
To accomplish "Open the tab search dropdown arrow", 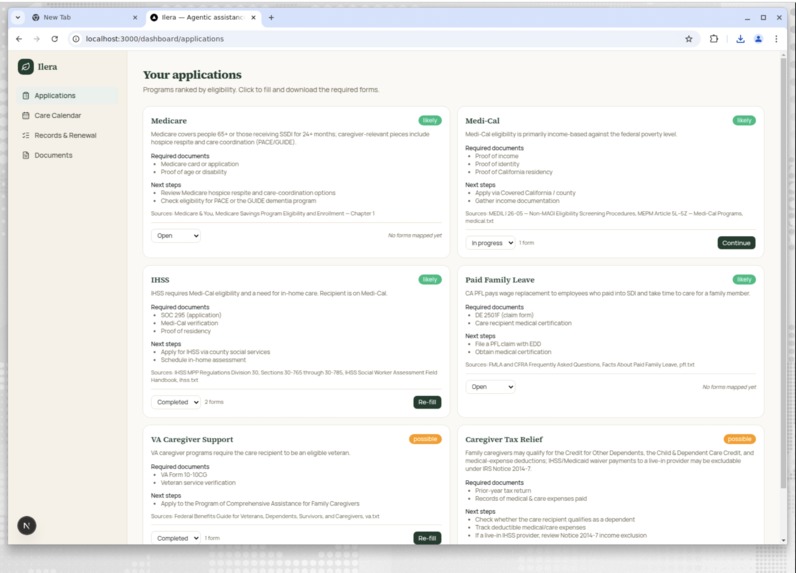I will (18, 17).
